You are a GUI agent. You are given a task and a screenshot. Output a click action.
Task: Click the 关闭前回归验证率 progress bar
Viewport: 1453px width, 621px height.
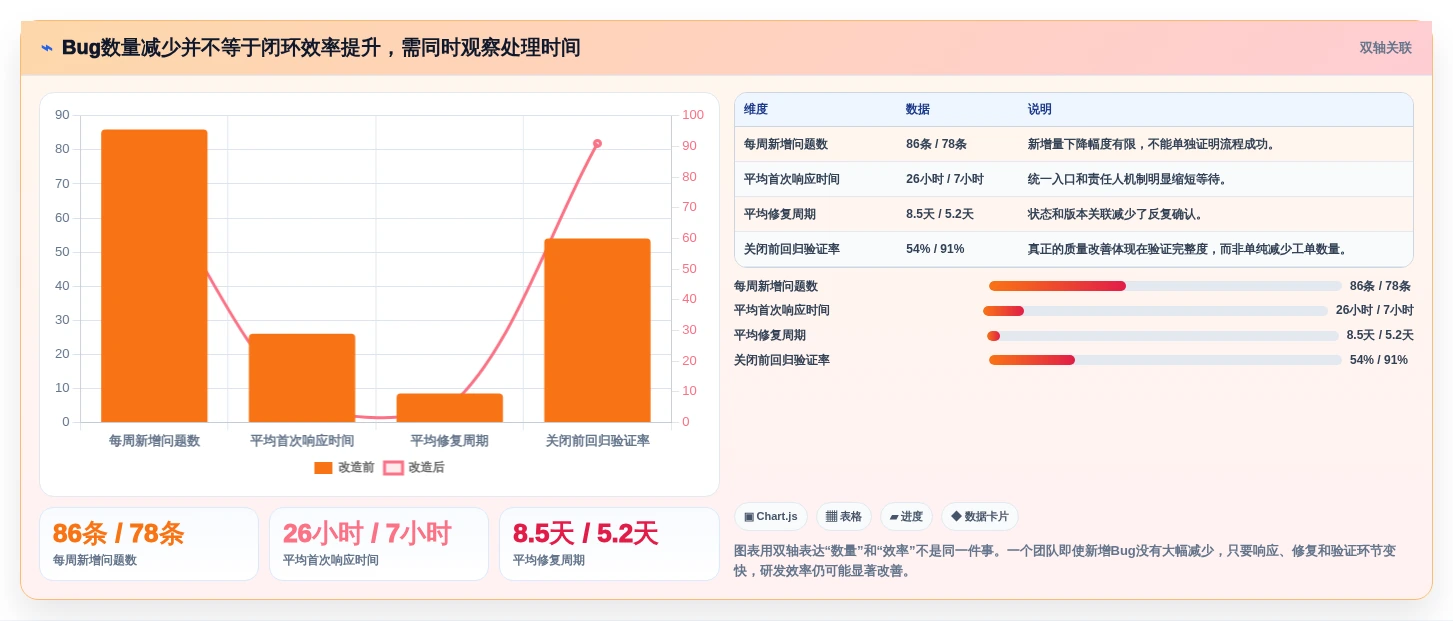[x=1165, y=360]
